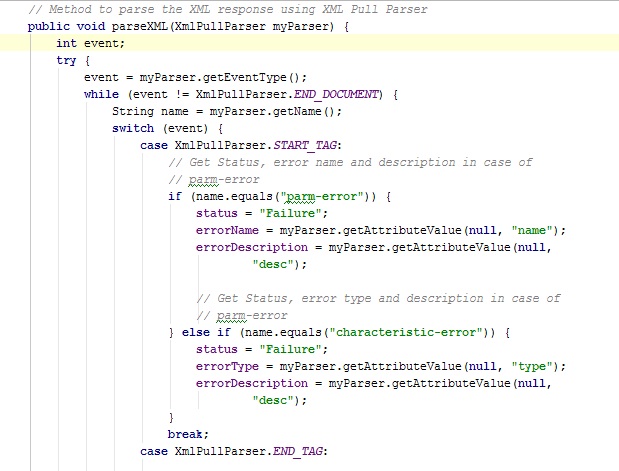Click the END_TAG constant

point(294,451)
